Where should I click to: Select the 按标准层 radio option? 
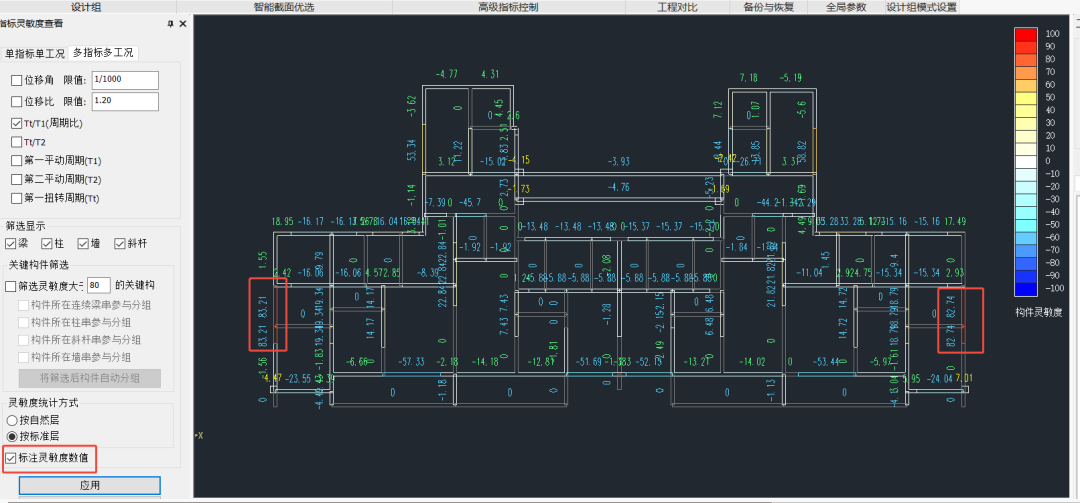click(11, 437)
